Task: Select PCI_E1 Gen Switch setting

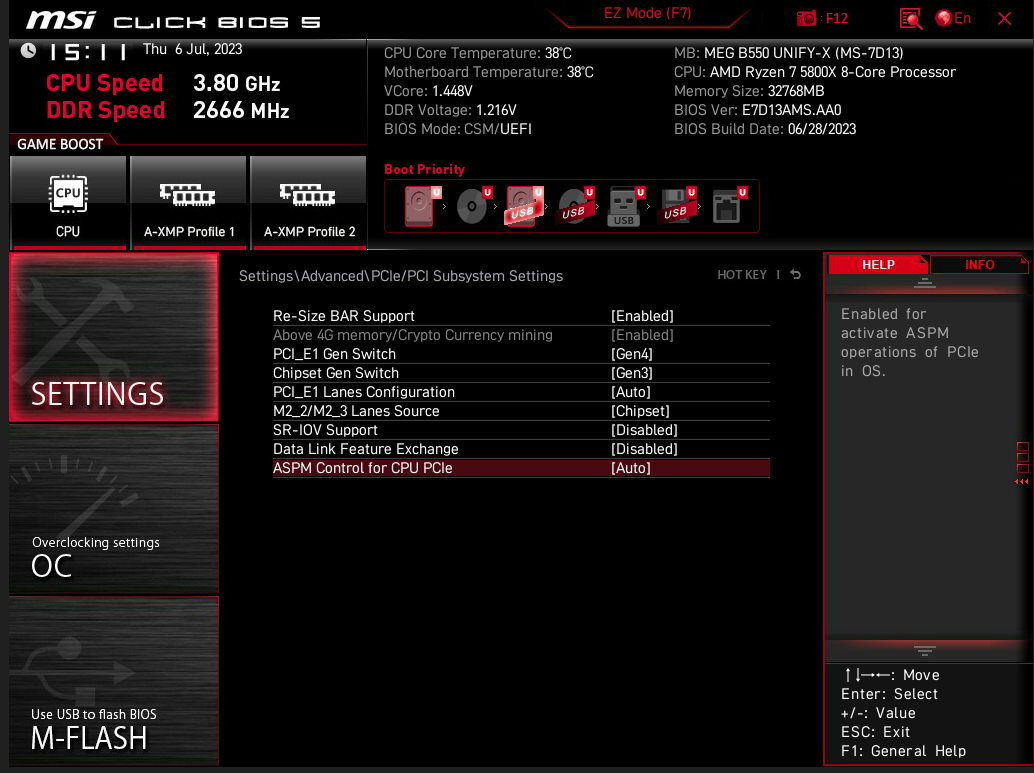Action: pyautogui.click(x=334, y=354)
